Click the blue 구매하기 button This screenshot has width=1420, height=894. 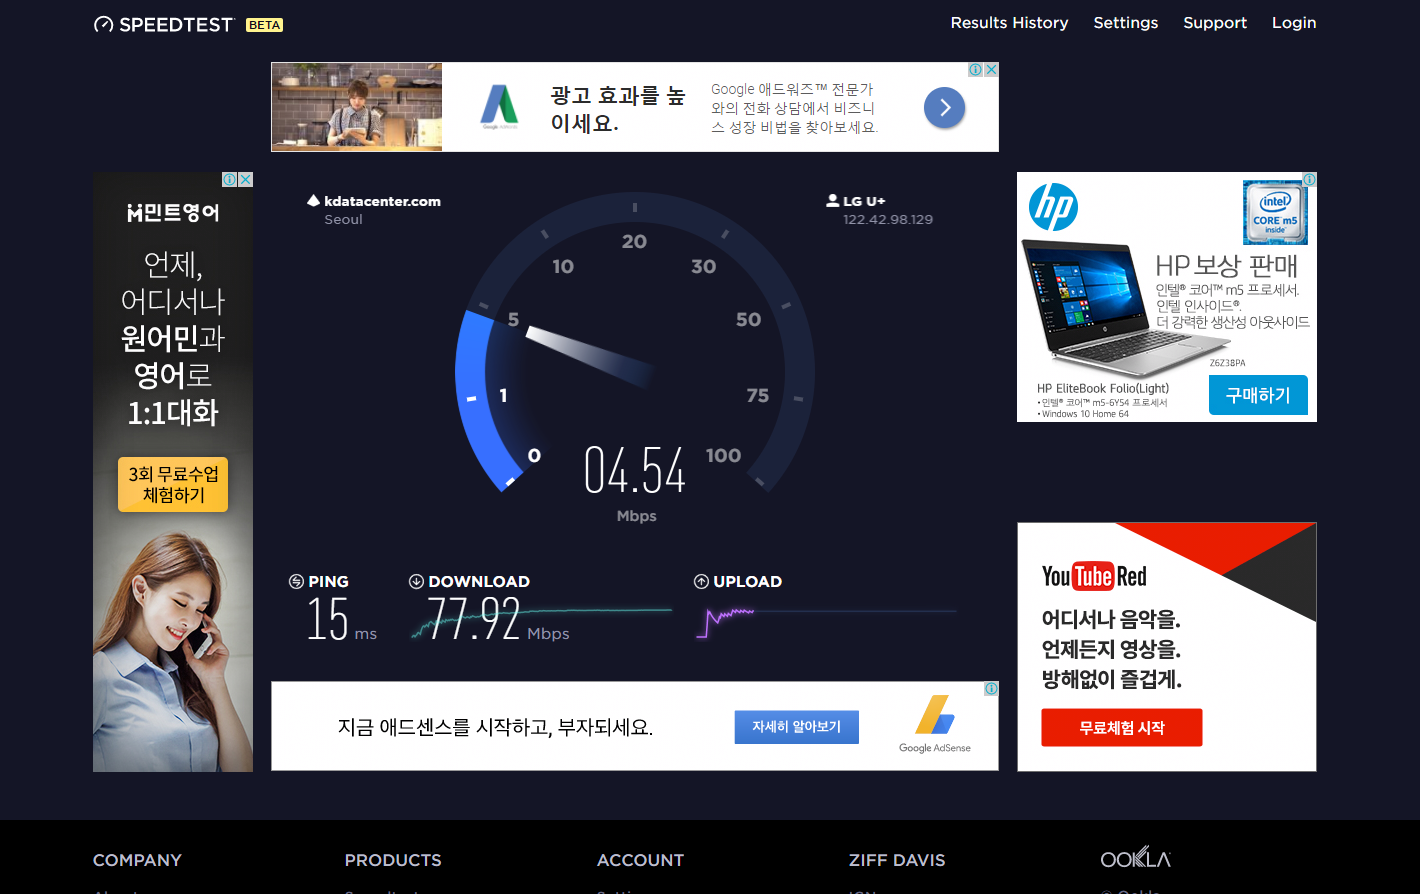(x=1258, y=395)
